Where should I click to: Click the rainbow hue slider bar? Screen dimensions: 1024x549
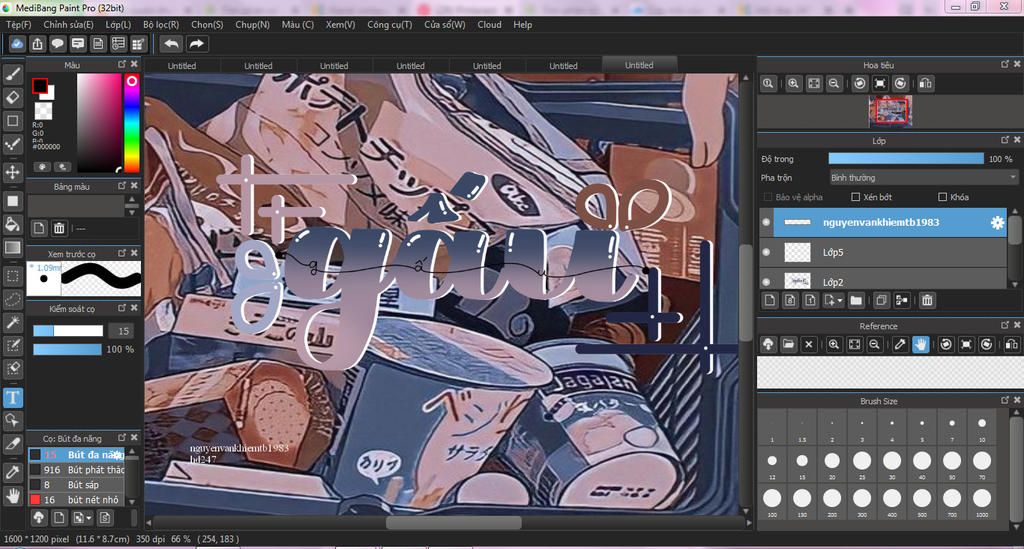click(x=131, y=123)
